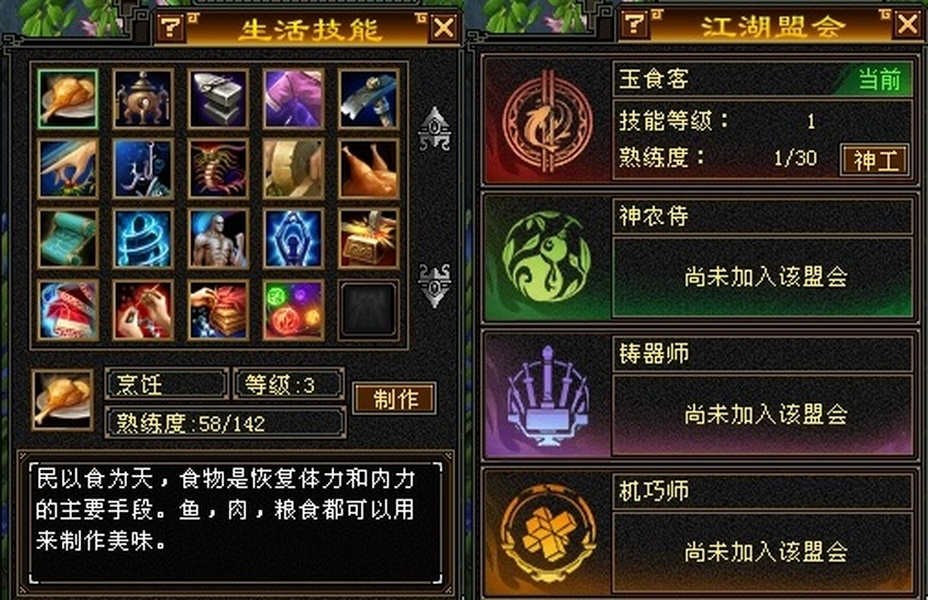
Task: Select the anvil forging skill icon
Action: [218, 99]
